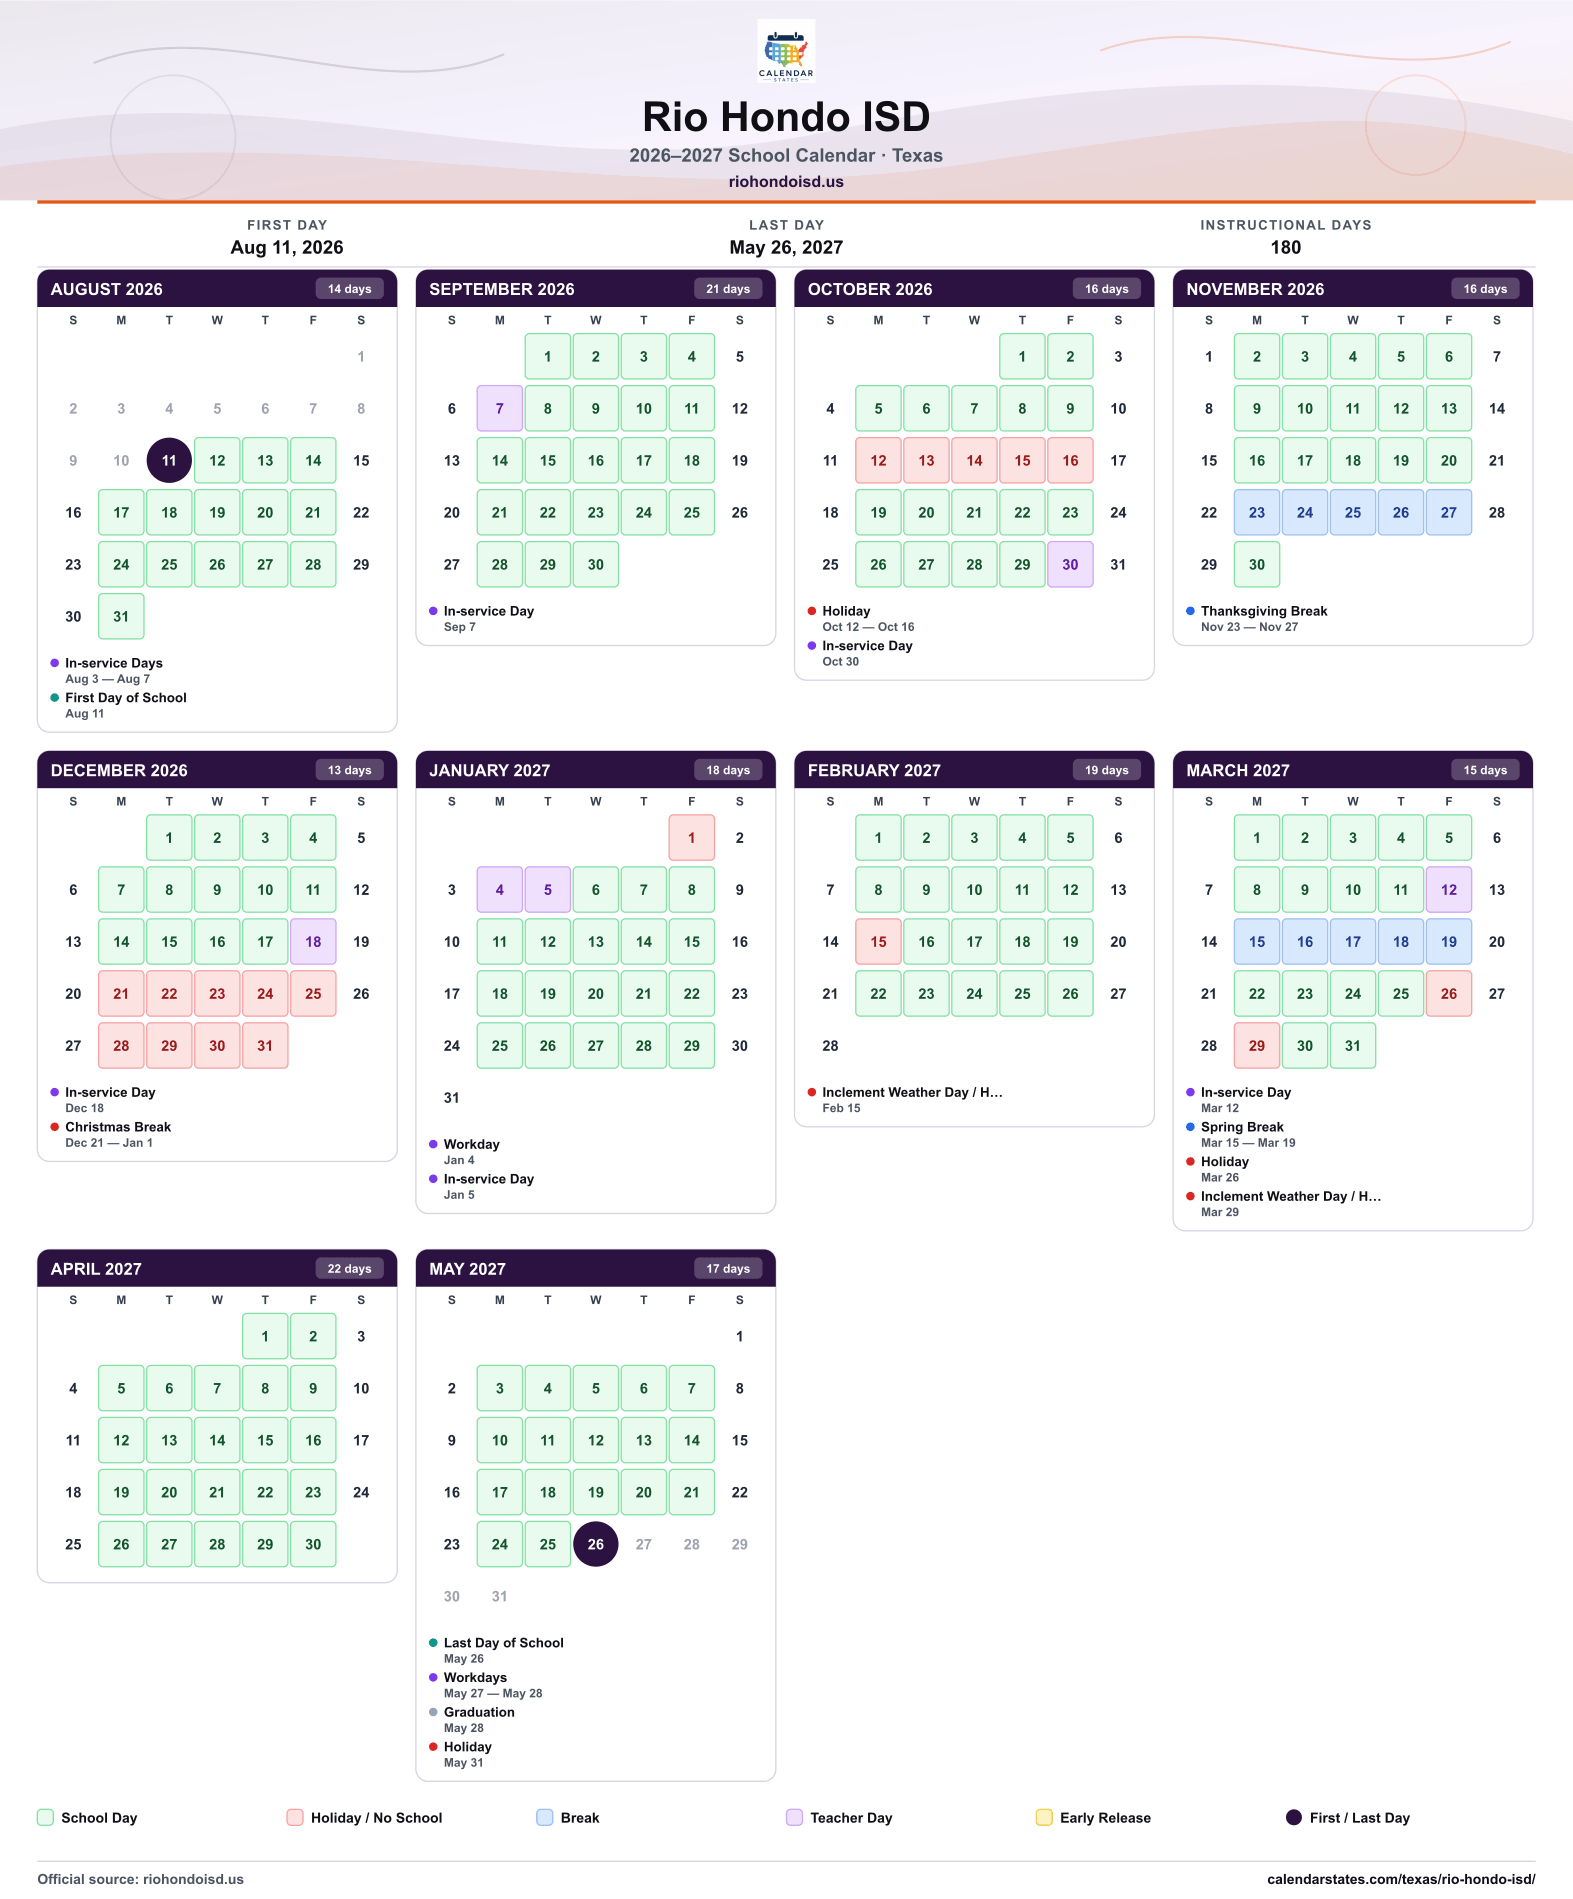Click the Holiday / No School legend swatch
Image resolution: width=1573 pixels, height=1899 pixels.
295,1818
